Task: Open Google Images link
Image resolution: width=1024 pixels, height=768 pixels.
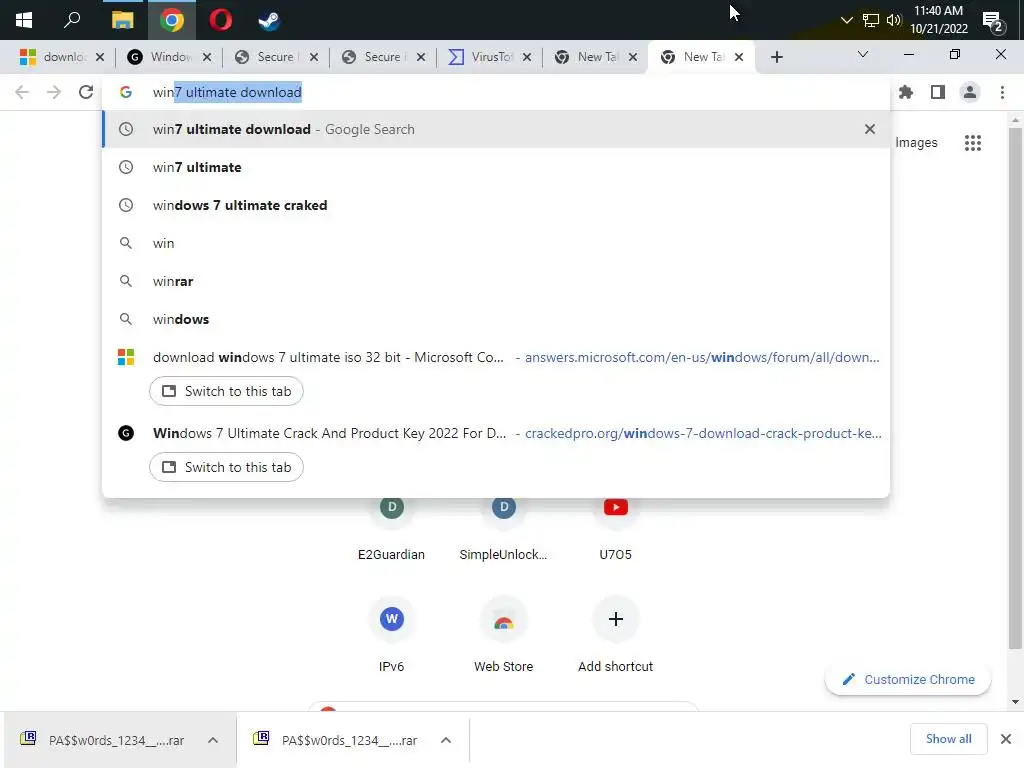Action: 916,142
